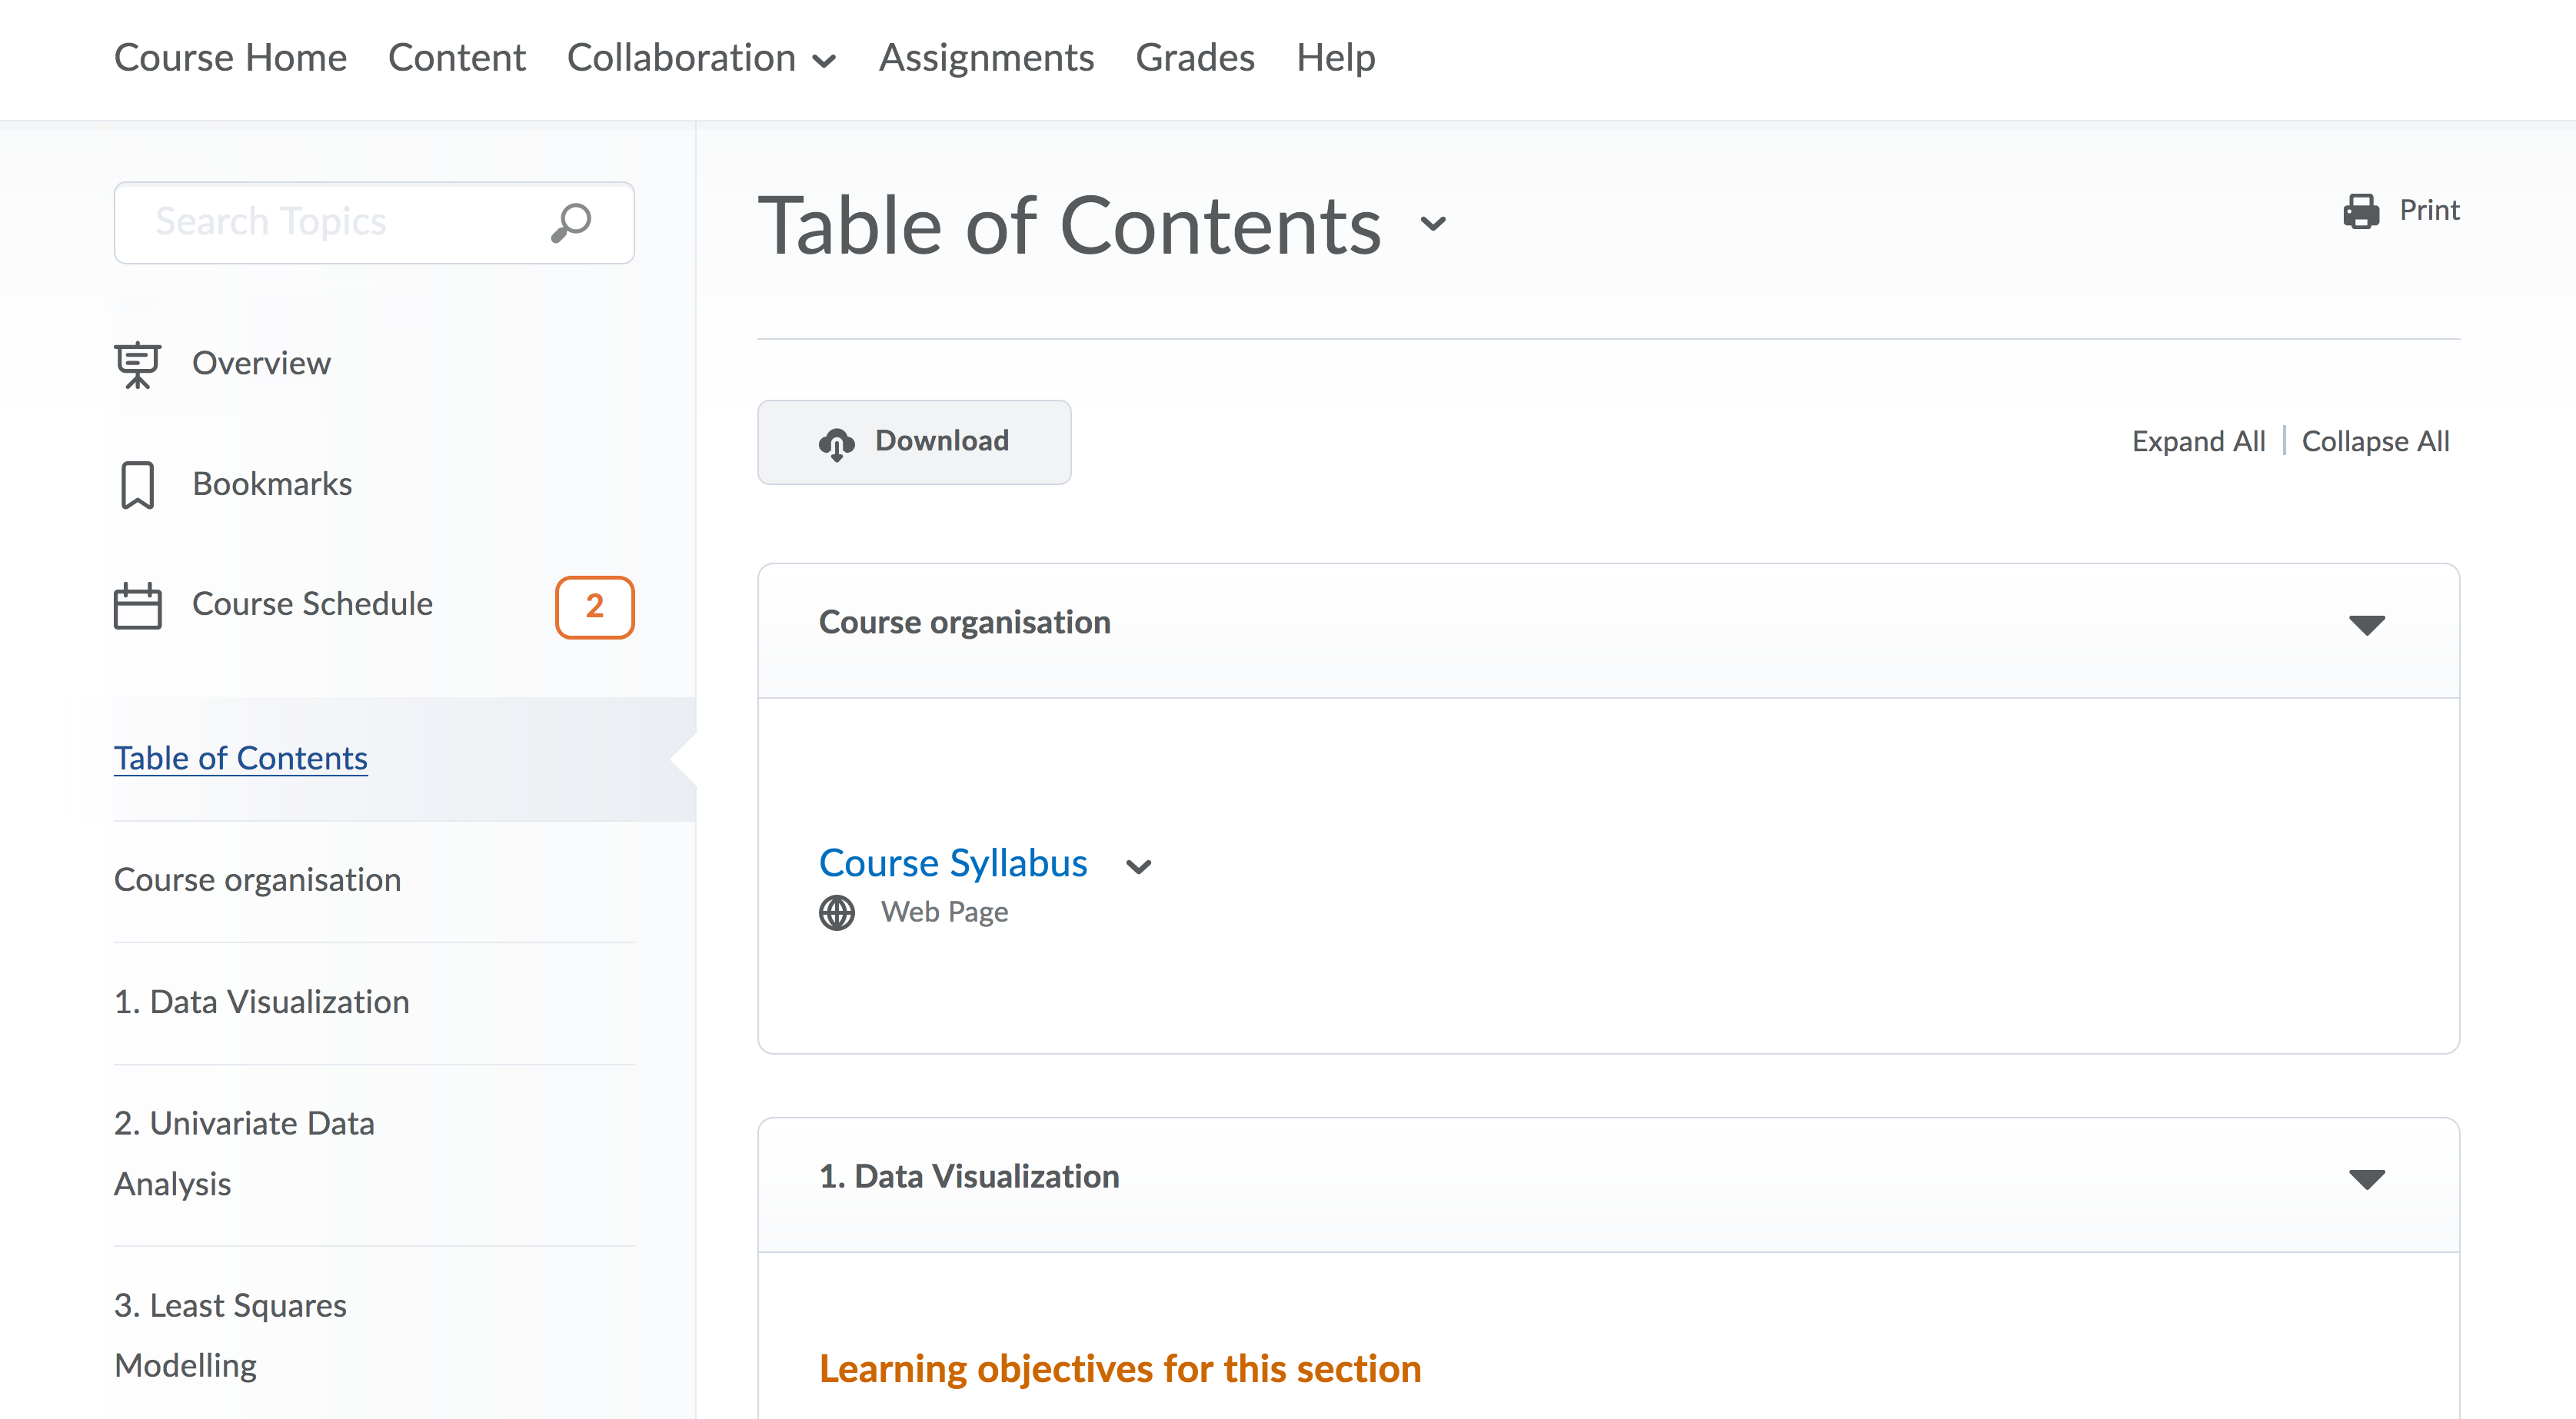
Task: Click the printer icon
Action: (x=2361, y=211)
